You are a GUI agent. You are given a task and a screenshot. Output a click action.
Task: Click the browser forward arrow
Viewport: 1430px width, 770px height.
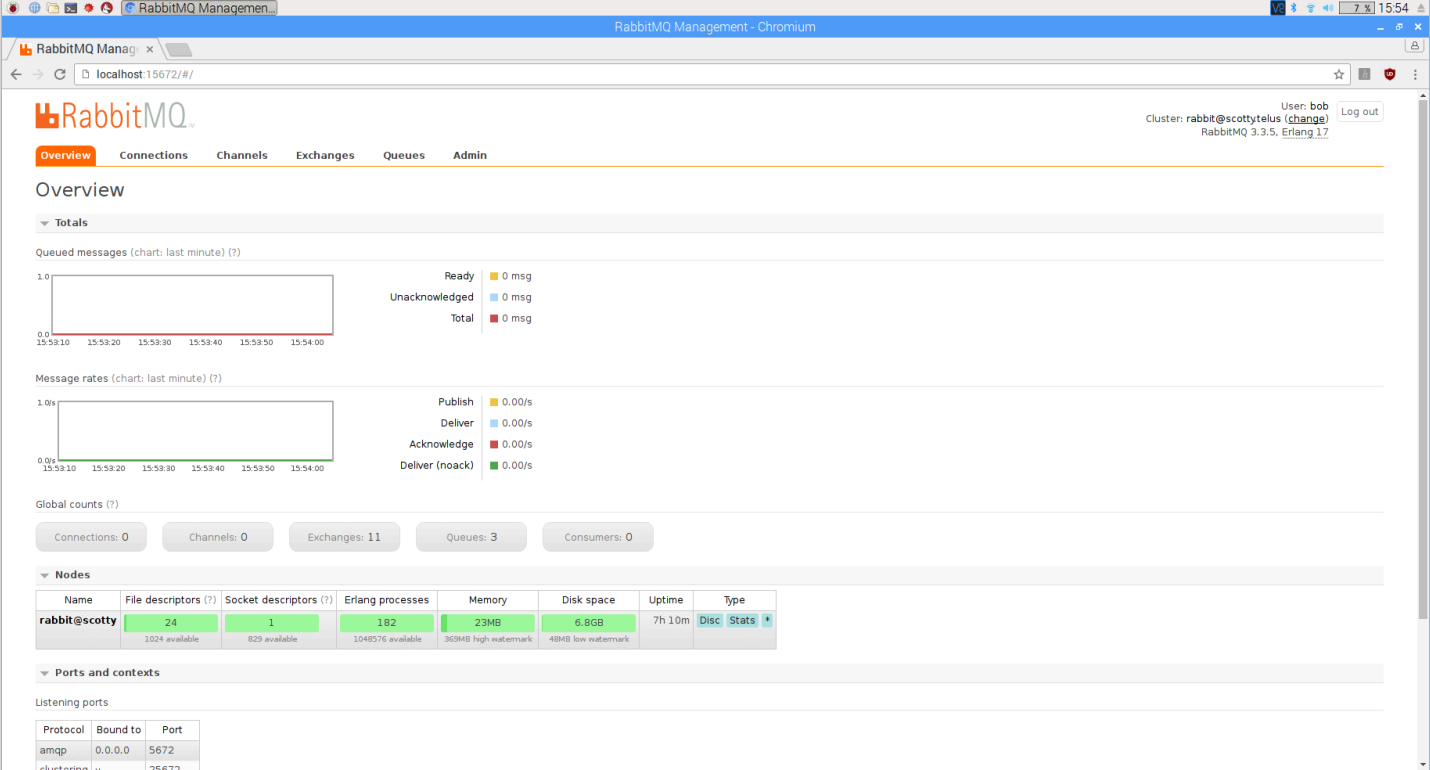(38, 74)
